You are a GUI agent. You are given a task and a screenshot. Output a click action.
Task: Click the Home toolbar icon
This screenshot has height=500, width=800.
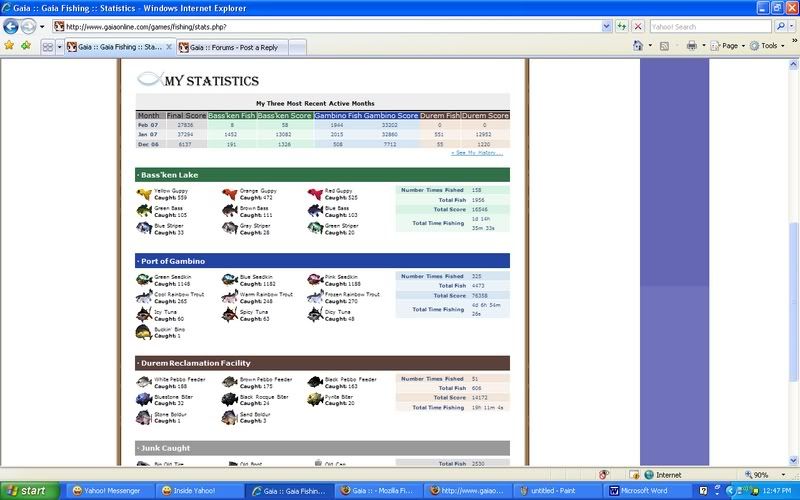[638, 45]
